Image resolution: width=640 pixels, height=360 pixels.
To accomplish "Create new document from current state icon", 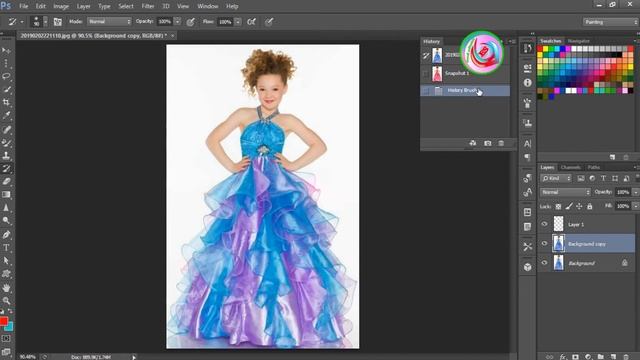I will pos(473,143).
